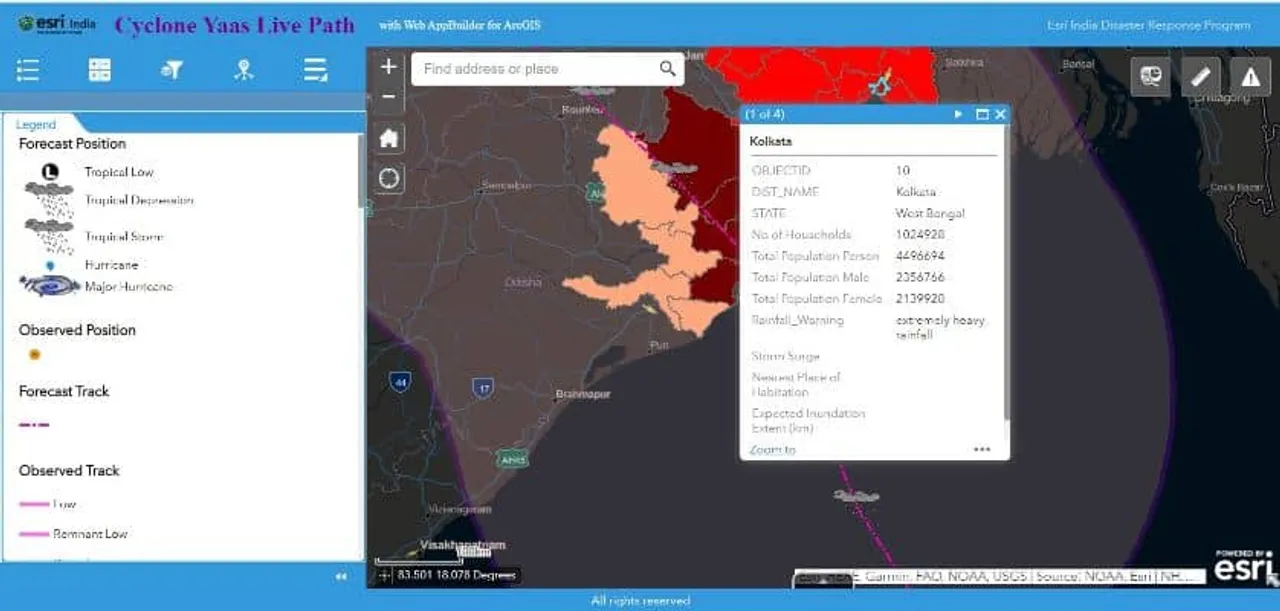The width and height of the screenshot is (1280, 611).
Task: Click the Remnant Low legend entry
Action: point(90,534)
